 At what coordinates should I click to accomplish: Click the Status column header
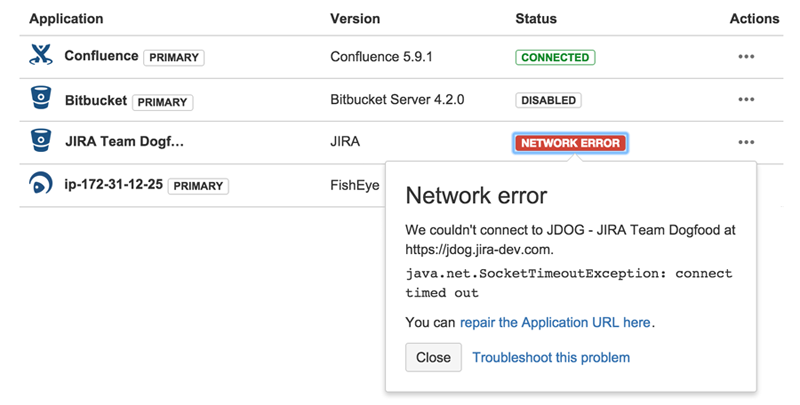(536, 19)
